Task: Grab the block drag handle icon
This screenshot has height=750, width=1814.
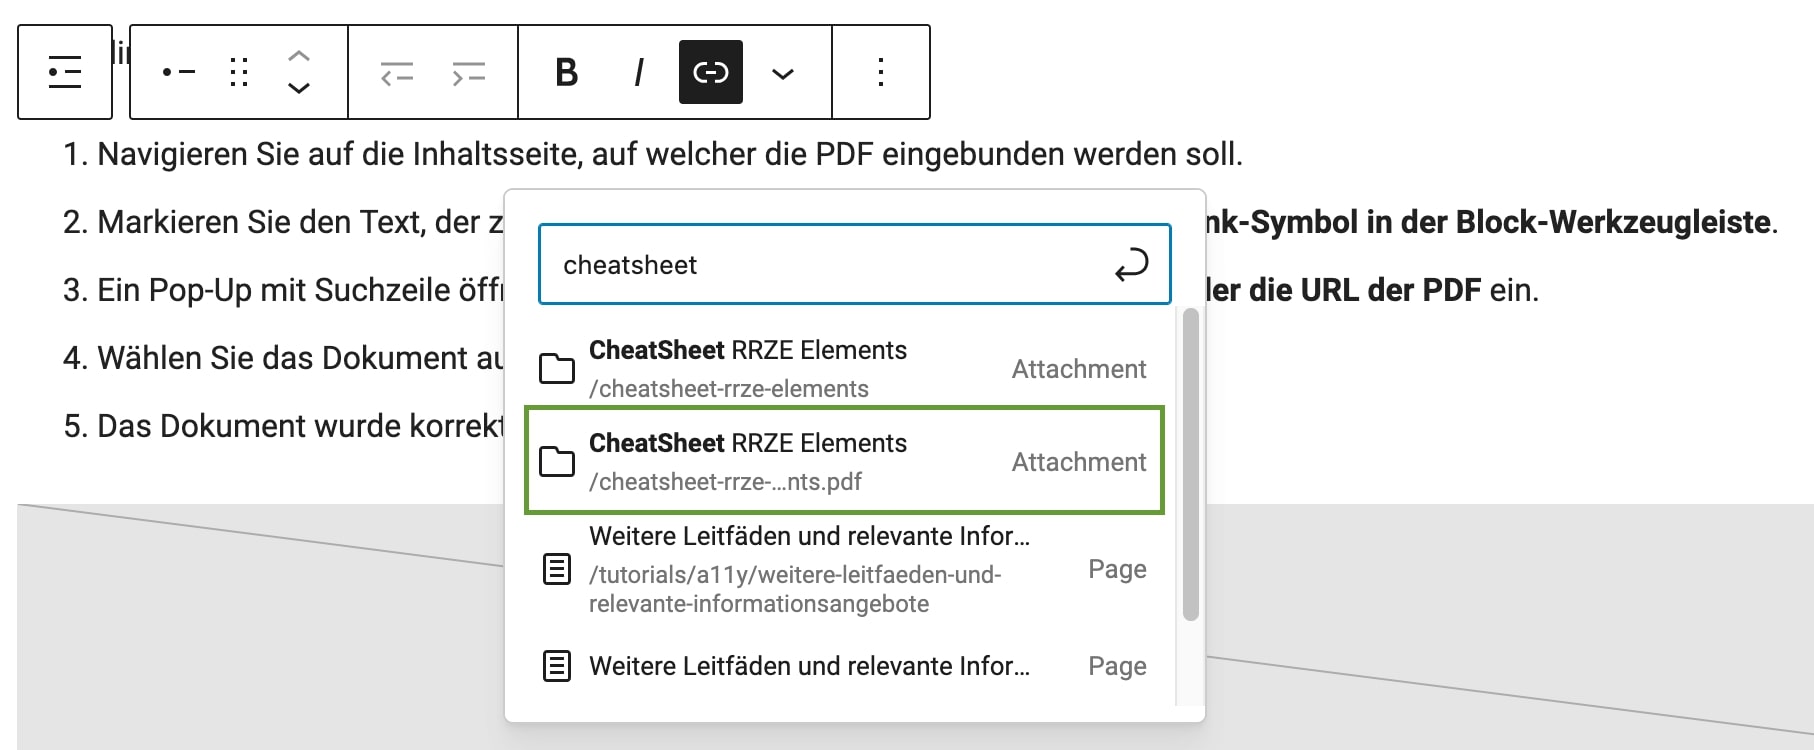Action: (239, 72)
